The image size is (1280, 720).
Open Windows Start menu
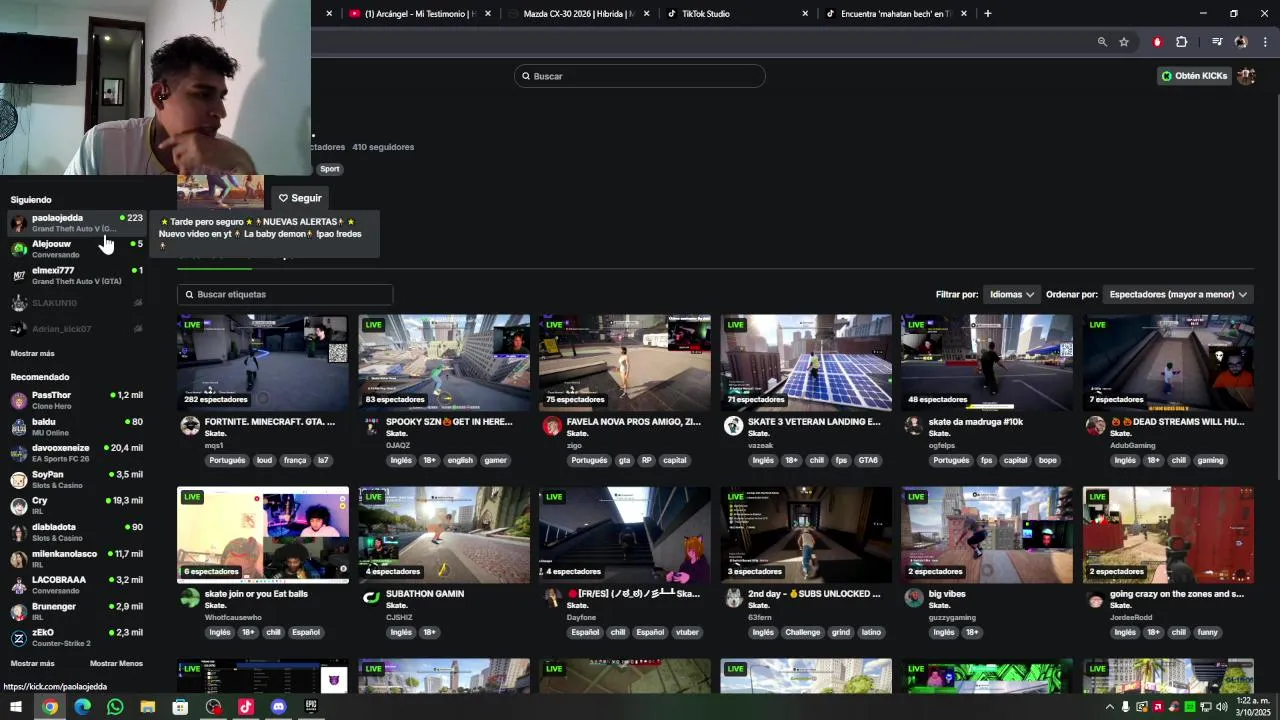[17, 707]
